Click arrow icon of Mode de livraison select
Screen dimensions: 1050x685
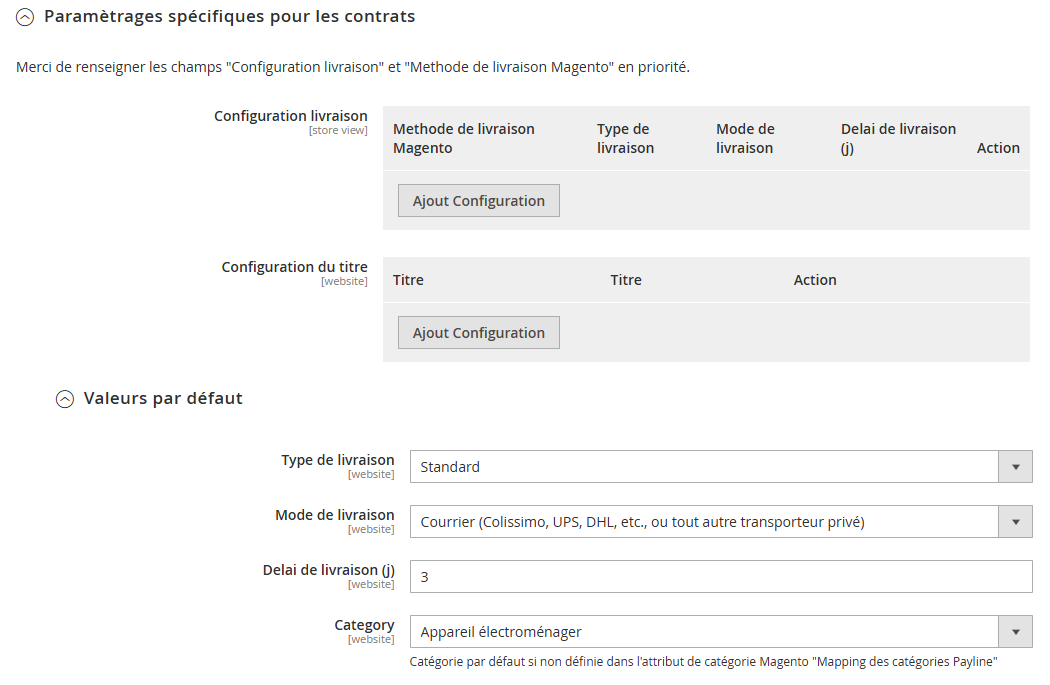[x=1015, y=522]
